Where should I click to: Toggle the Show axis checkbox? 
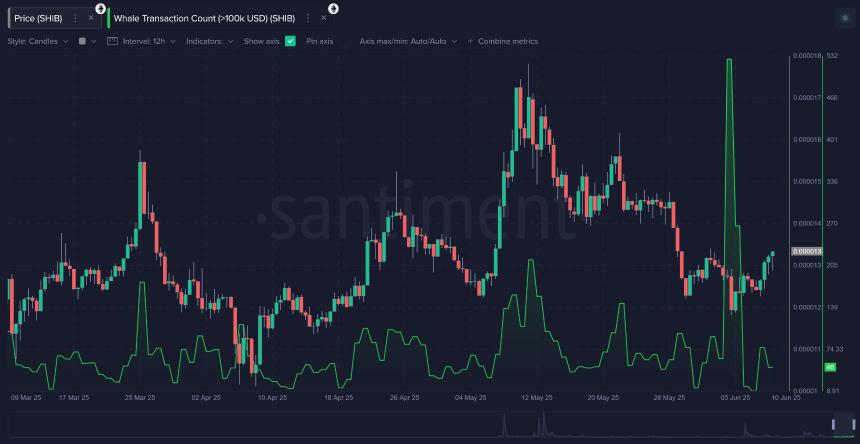(290, 41)
